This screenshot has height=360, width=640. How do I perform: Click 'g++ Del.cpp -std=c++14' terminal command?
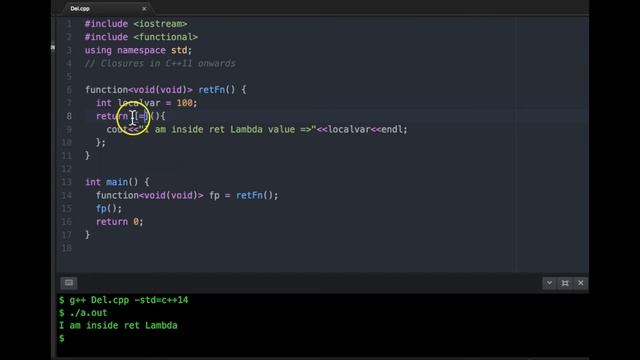coord(129,300)
